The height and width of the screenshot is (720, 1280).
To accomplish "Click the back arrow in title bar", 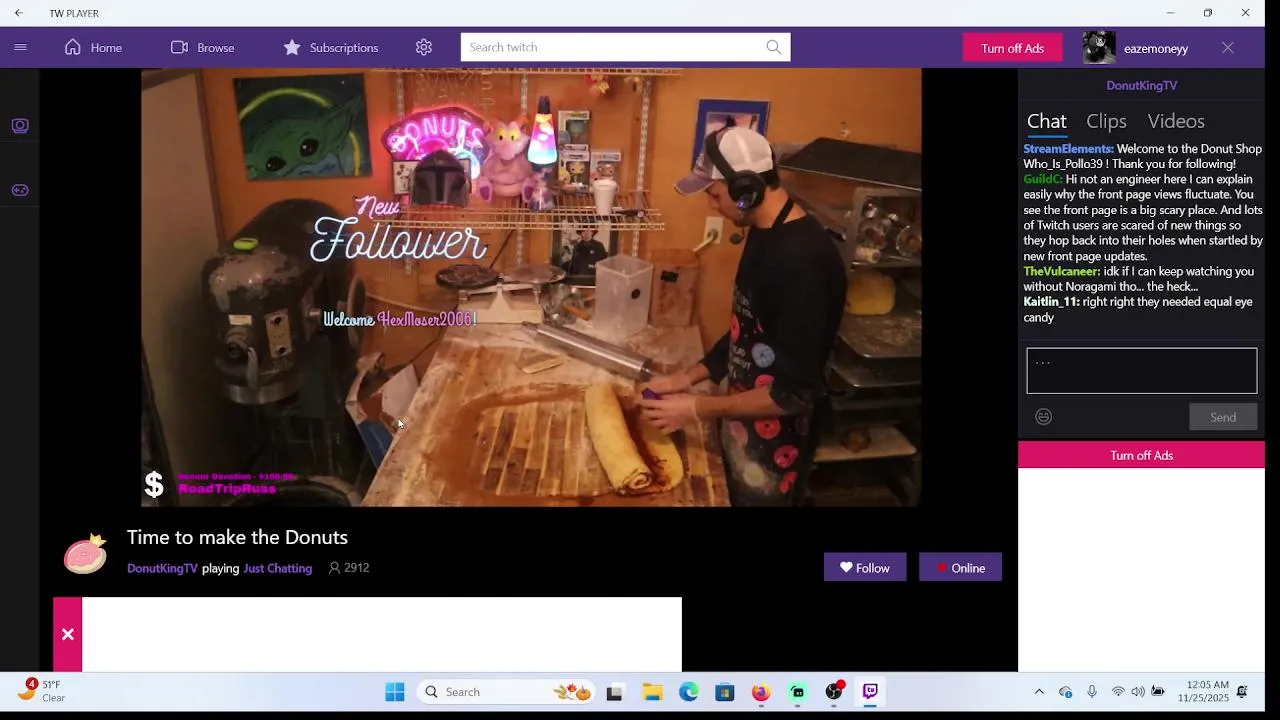I will [x=19, y=13].
